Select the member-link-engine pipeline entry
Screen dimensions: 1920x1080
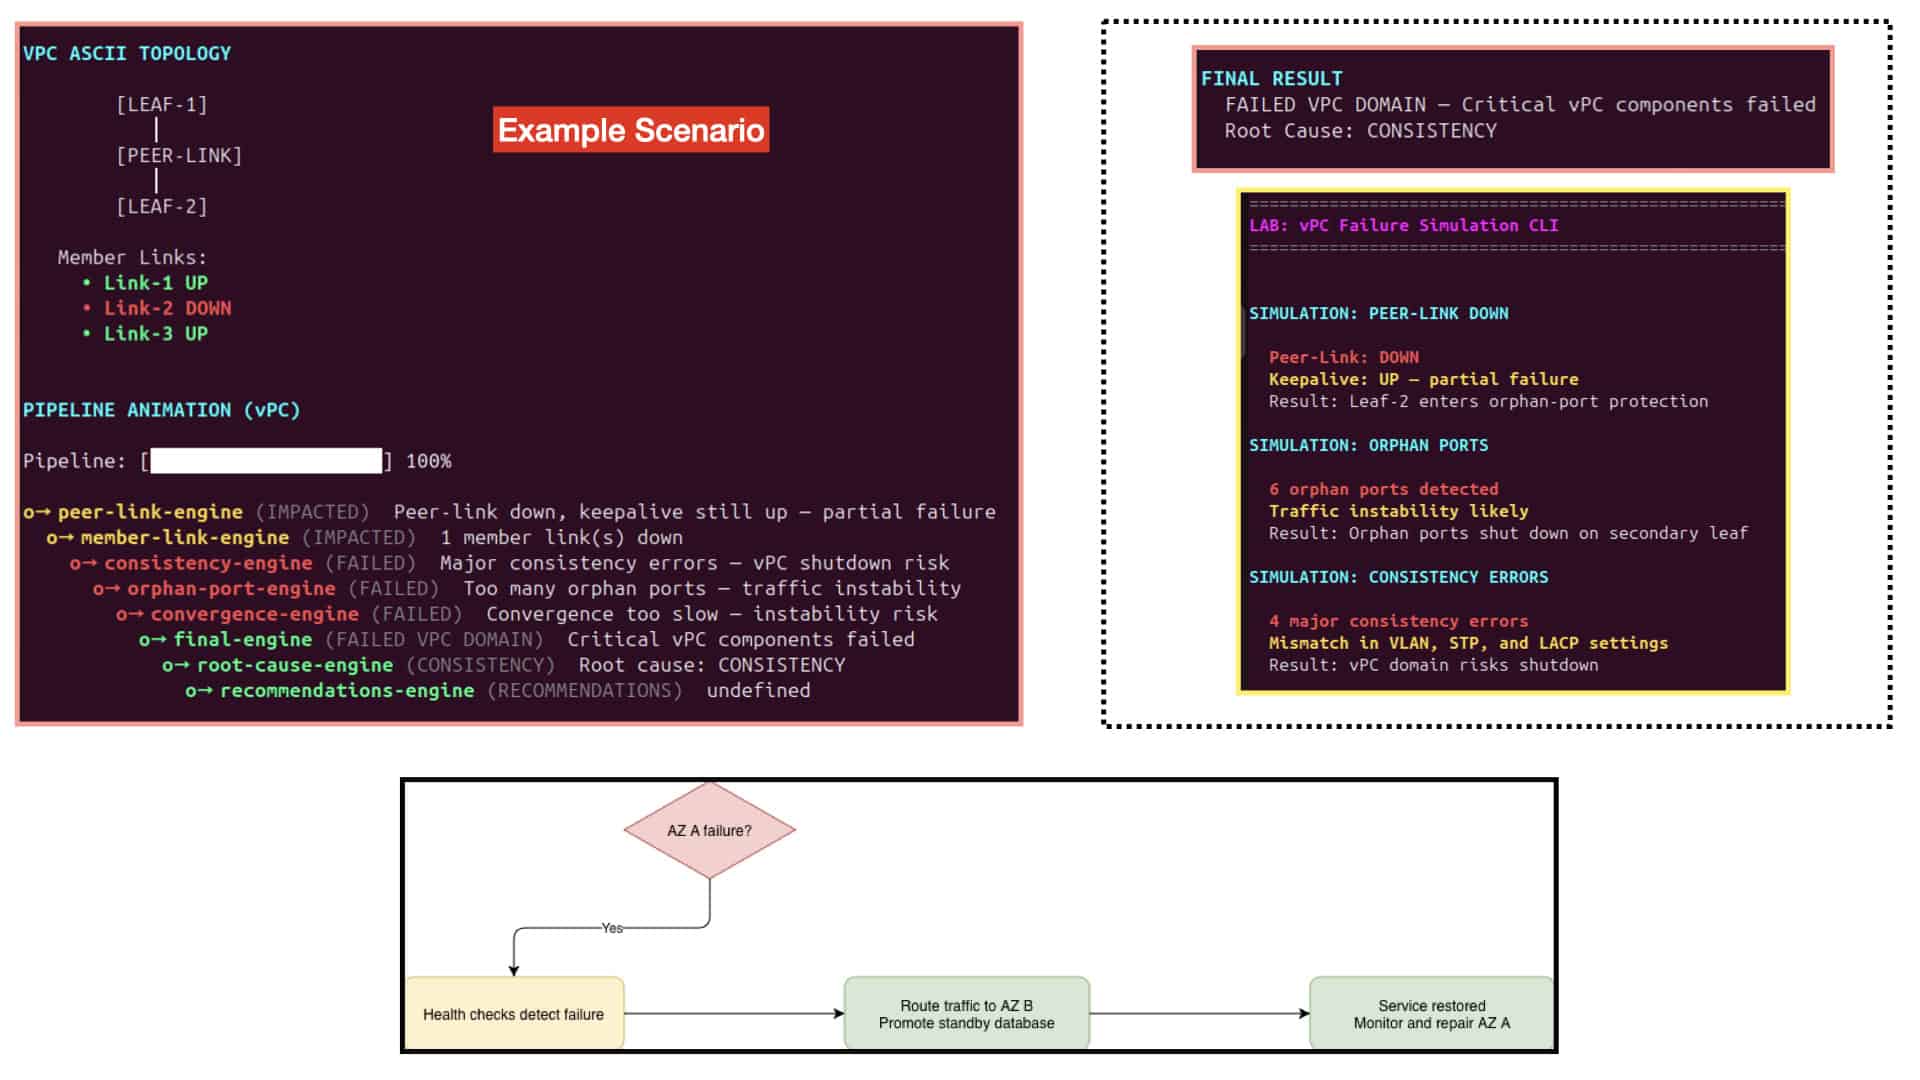pyautogui.click(x=364, y=538)
